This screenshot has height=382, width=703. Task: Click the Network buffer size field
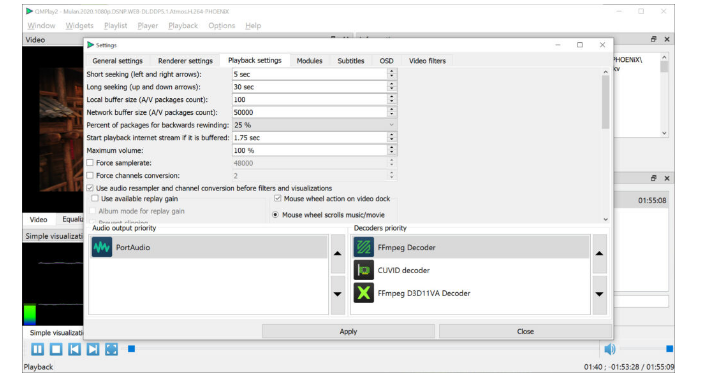point(309,112)
